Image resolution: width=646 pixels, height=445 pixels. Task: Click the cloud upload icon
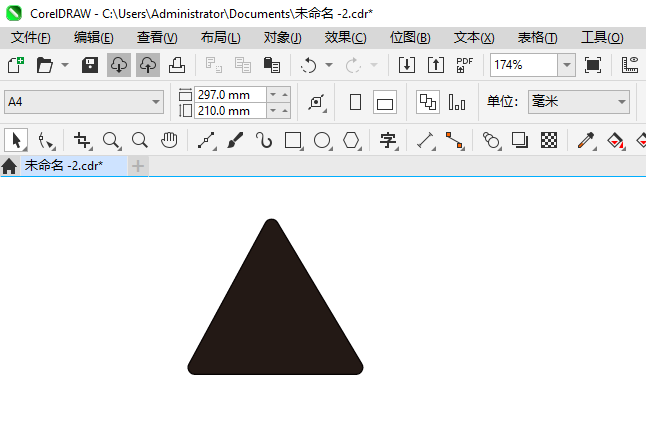point(148,65)
